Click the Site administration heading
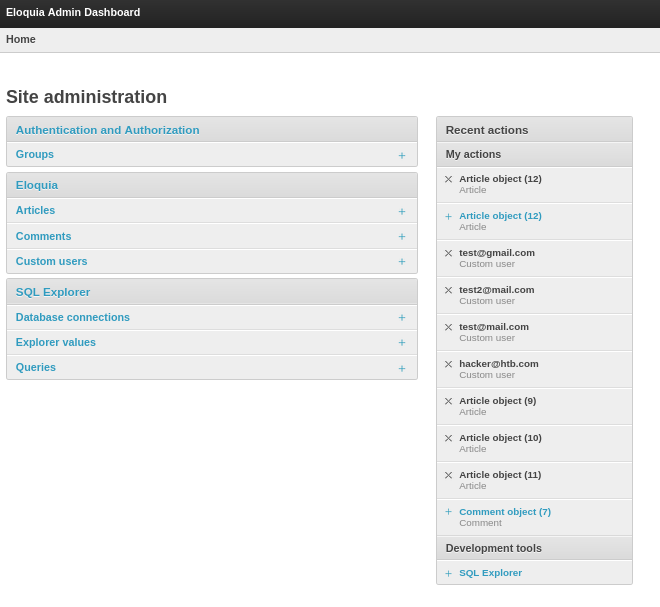The height and width of the screenshot is (607, 660). click(x=86, y=97)
